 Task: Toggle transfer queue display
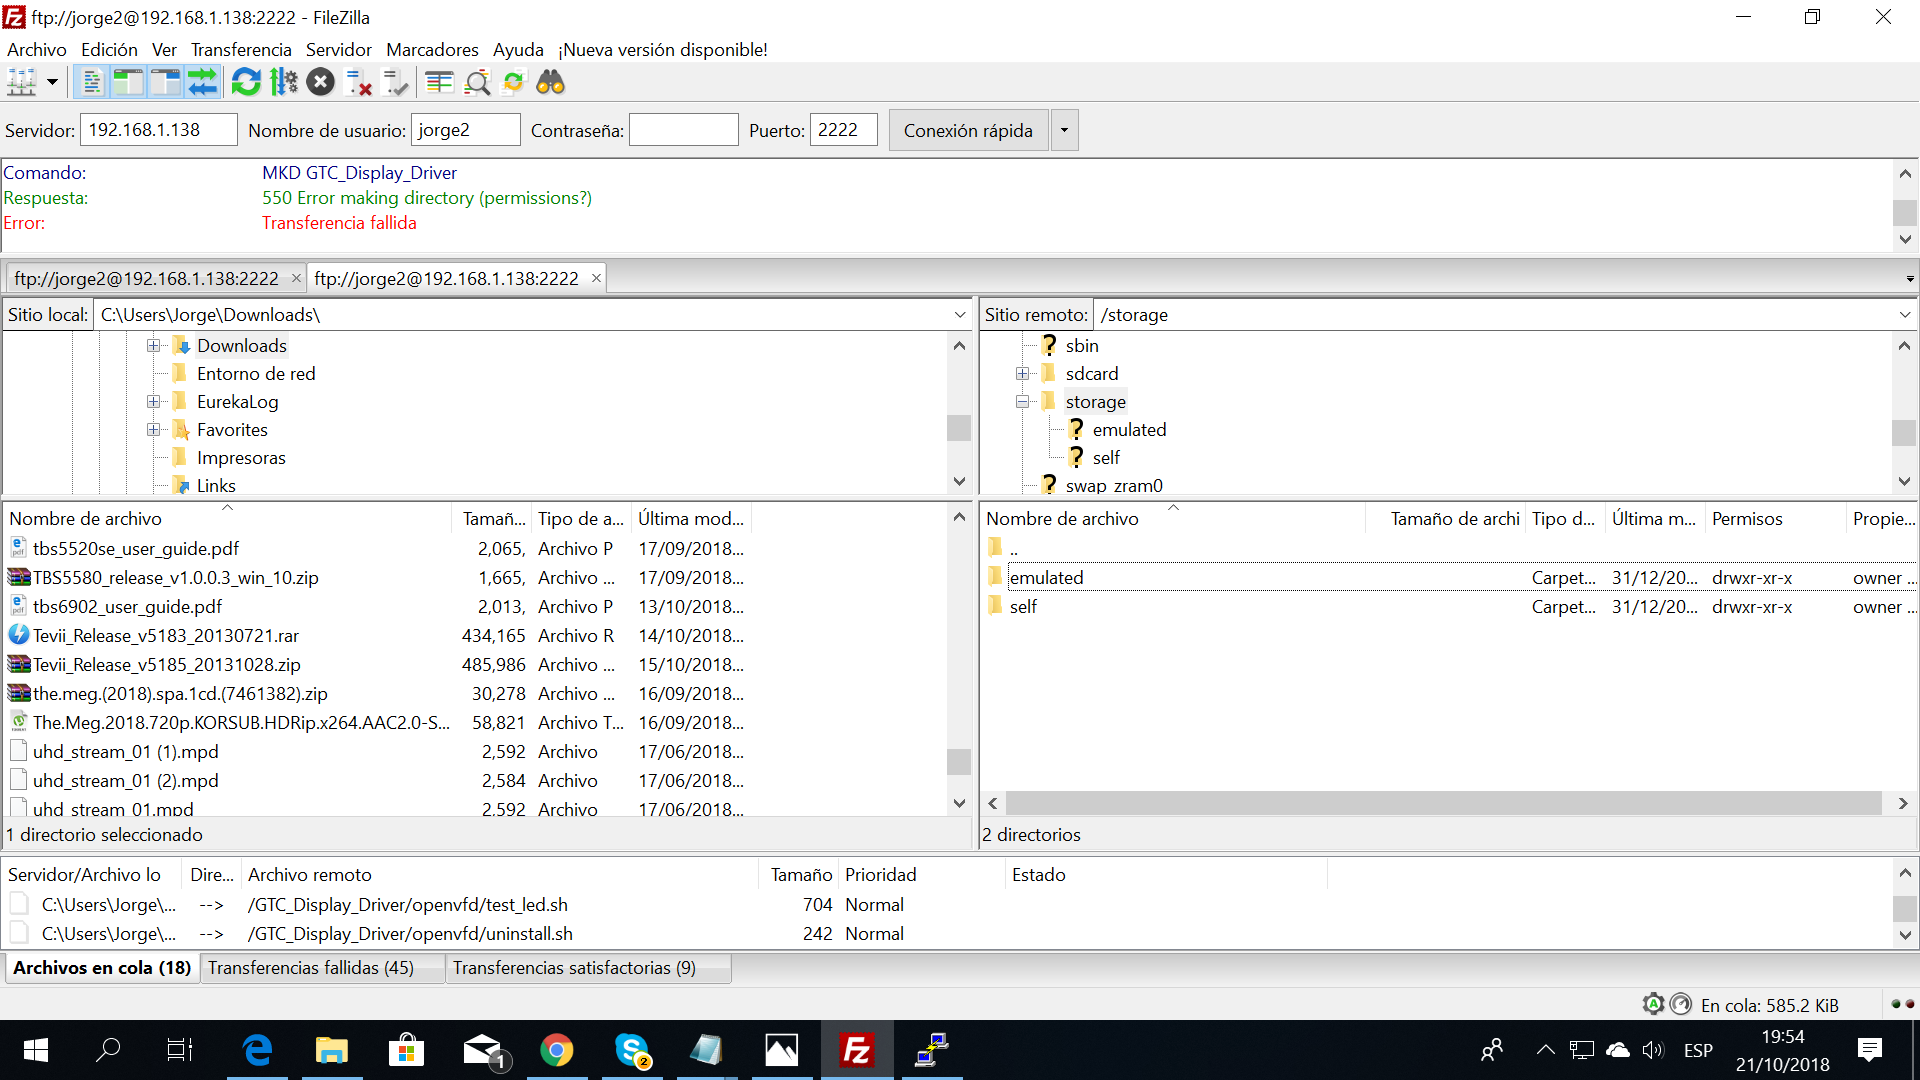pos(203,82)
